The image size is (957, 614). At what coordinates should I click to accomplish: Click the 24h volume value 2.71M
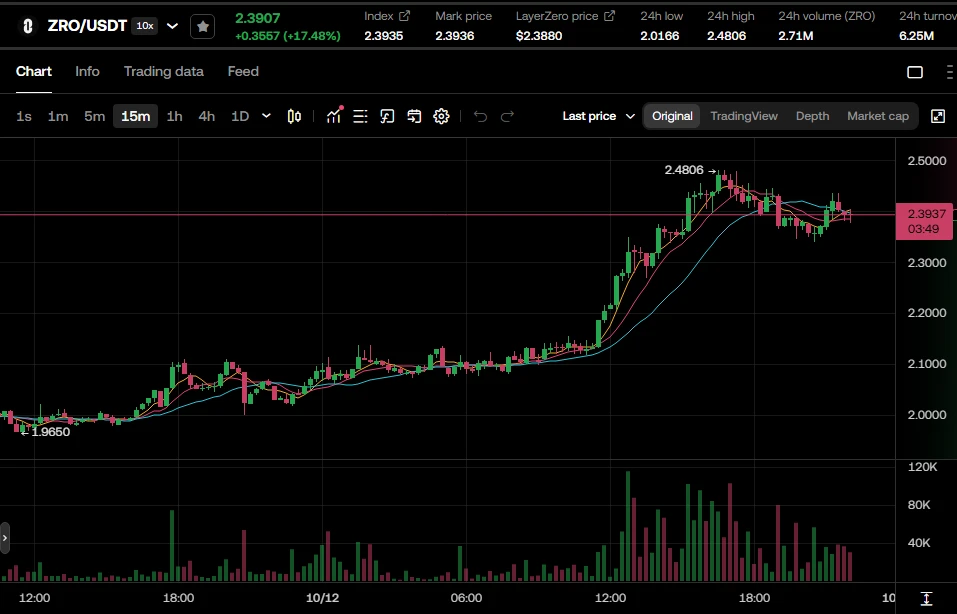(795, 36)
